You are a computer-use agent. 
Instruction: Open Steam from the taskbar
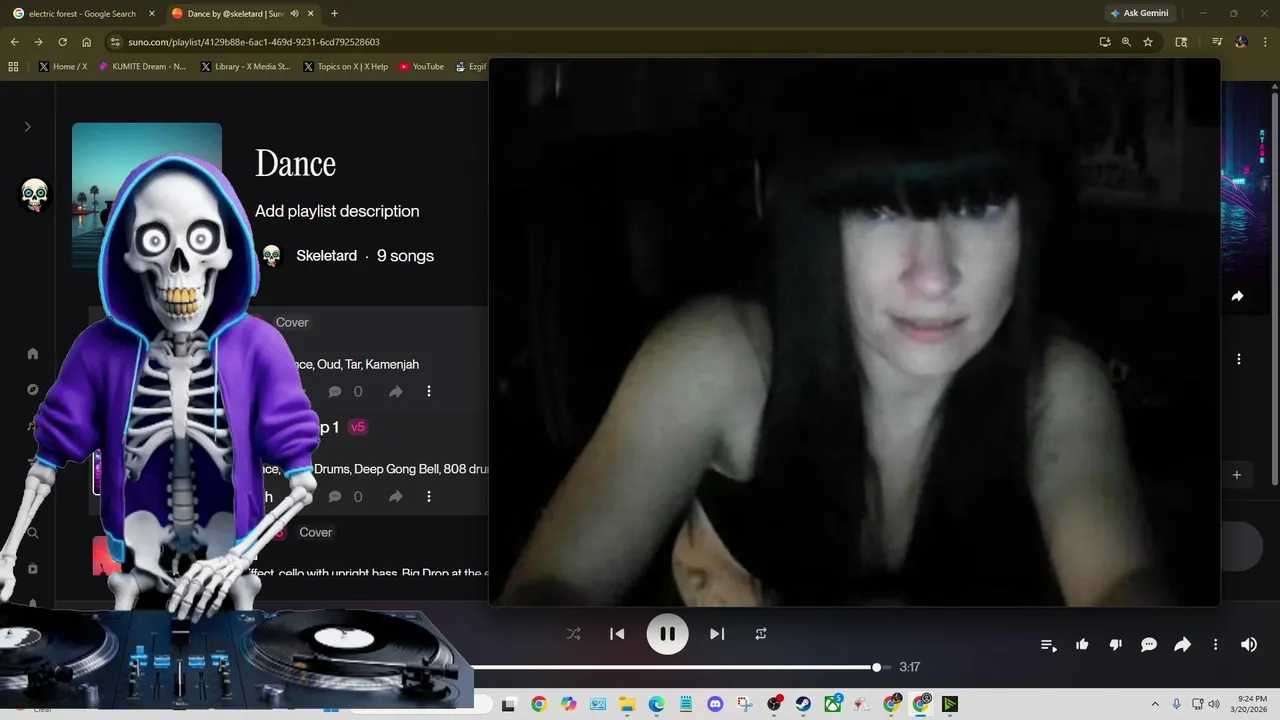pos(803,704)
